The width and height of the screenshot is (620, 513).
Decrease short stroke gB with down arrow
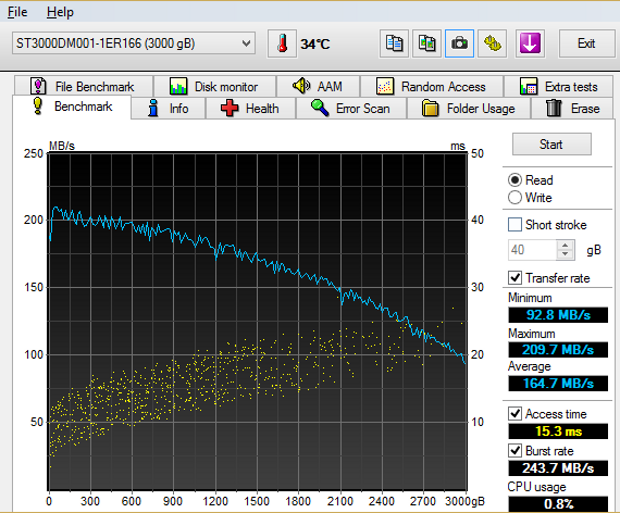(566, 254)
